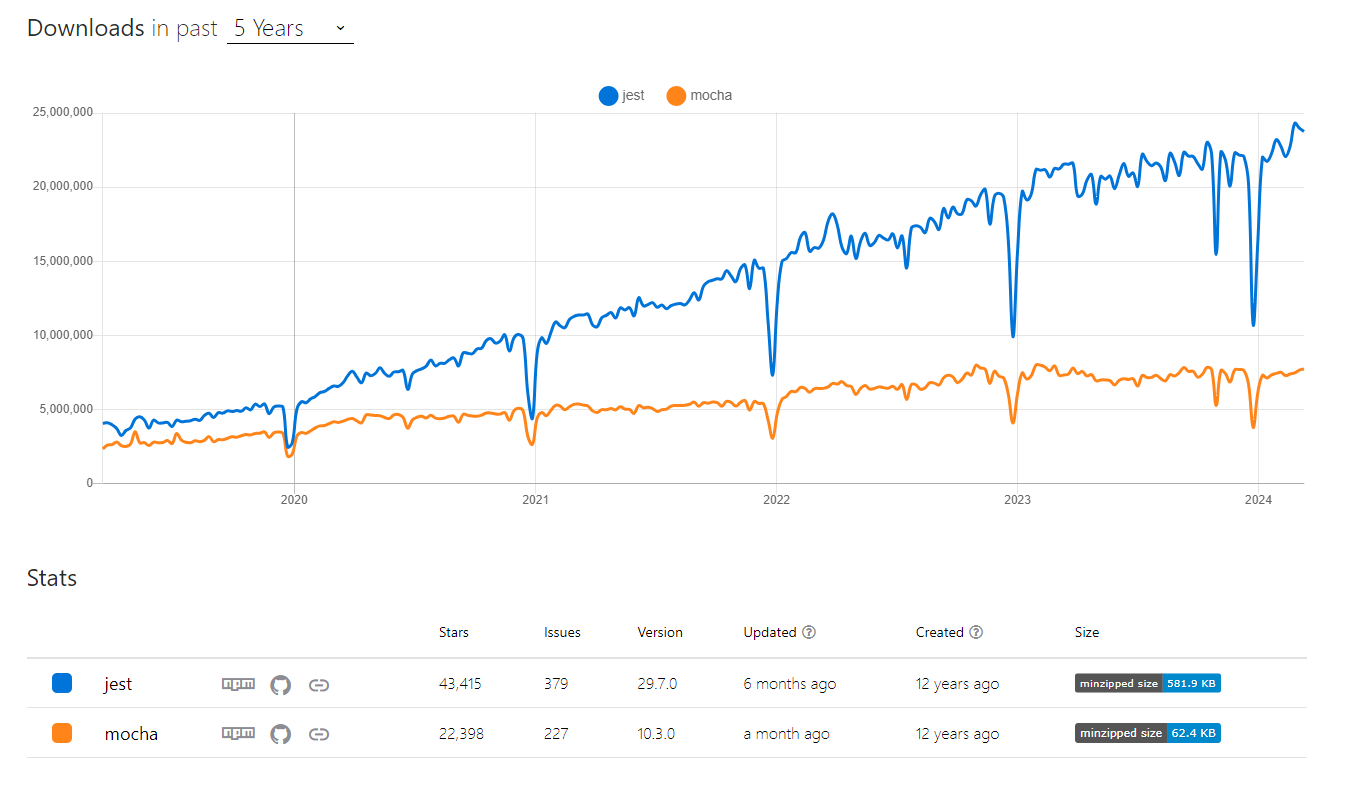
Task: Click the 10,000,000 y-axis label
Action: pyautogui.click(x=62, y=335)
